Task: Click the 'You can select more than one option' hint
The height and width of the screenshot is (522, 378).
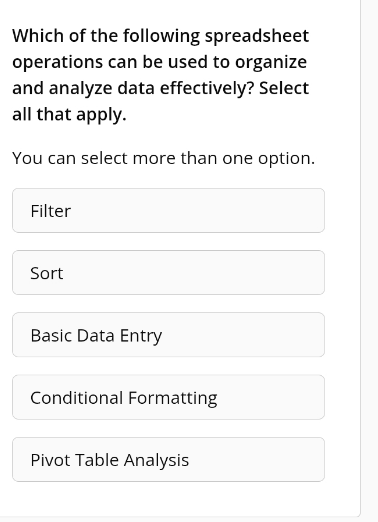Action: coord(163,158)
